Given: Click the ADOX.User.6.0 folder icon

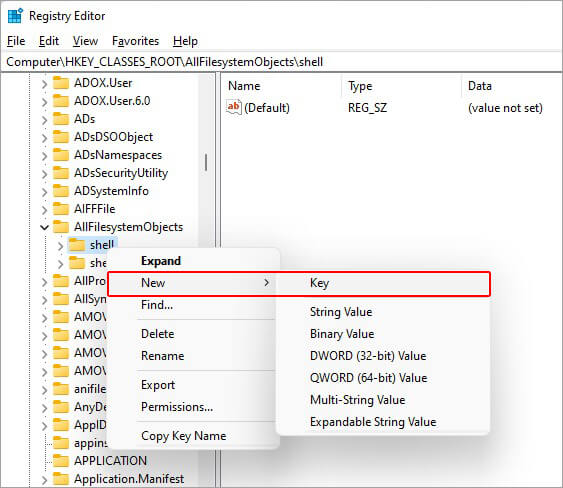Looking at the screenshot, I should tap(61, 101).
